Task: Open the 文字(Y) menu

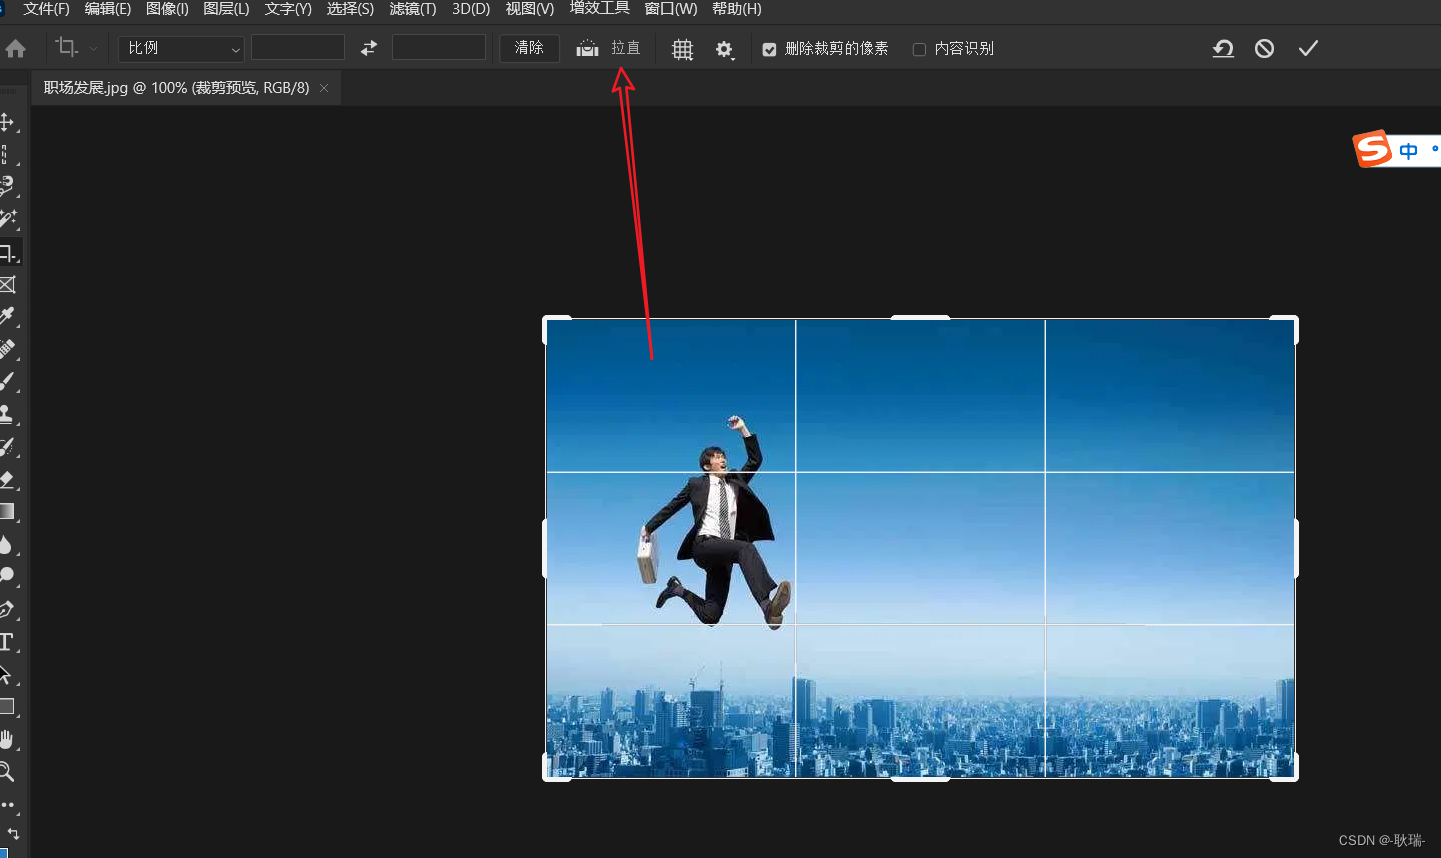Action: [x=288, y=9]
